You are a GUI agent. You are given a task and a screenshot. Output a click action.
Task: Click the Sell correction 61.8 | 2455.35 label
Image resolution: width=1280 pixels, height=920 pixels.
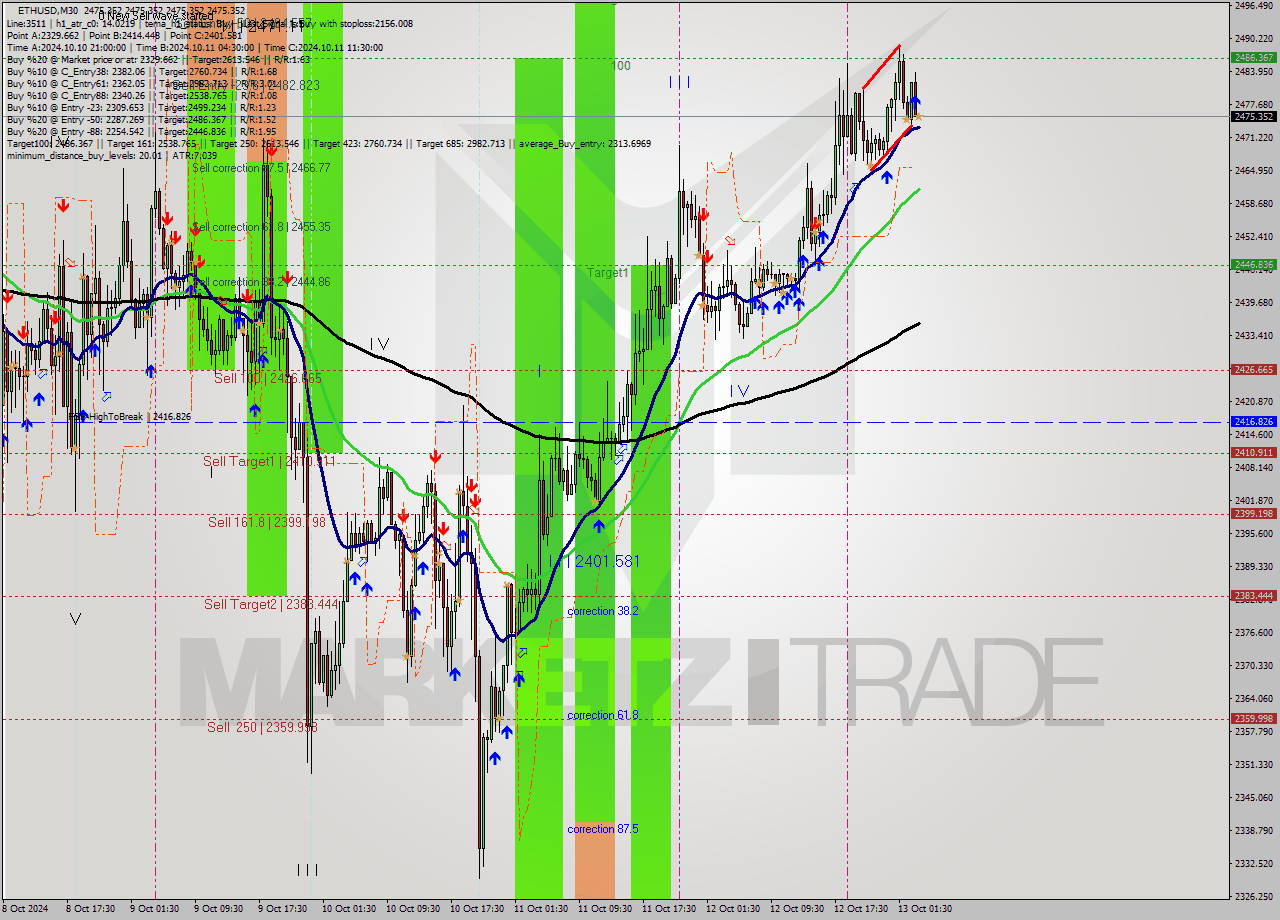point(261,228)
